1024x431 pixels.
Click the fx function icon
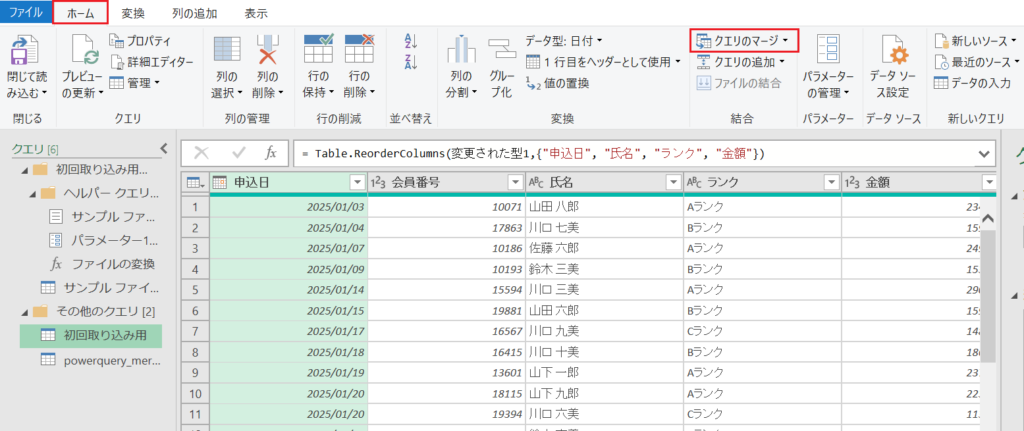pyautogui.click(x=270, y=153)
